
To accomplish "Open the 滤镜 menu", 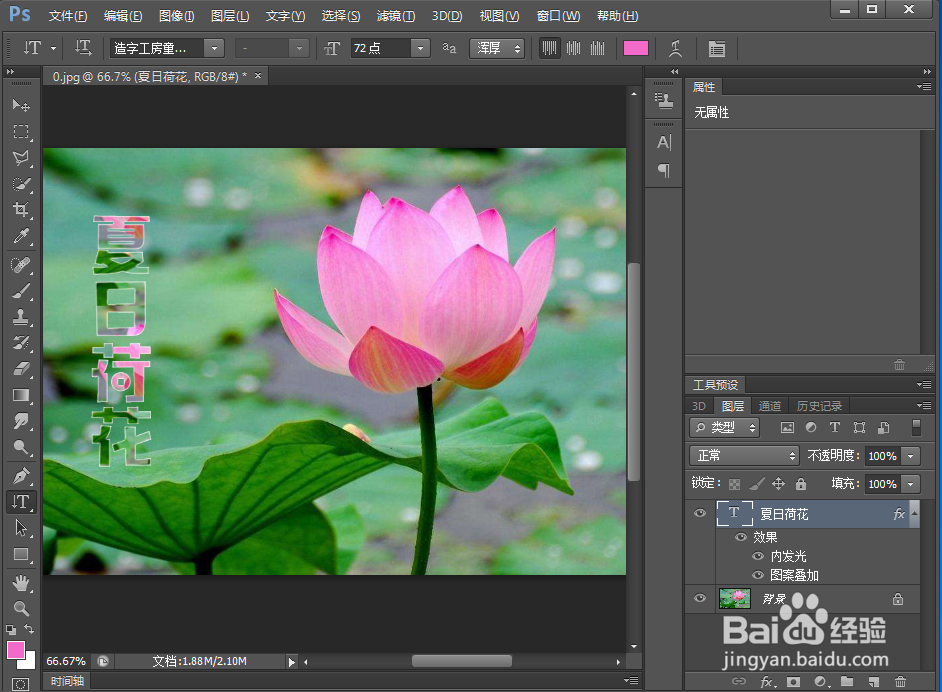I will [396, 16].
